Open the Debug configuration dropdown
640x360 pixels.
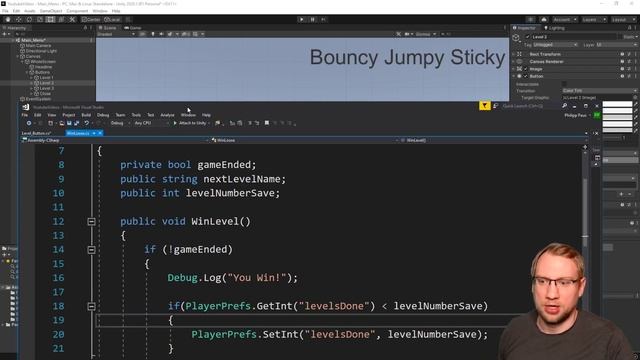120,123
